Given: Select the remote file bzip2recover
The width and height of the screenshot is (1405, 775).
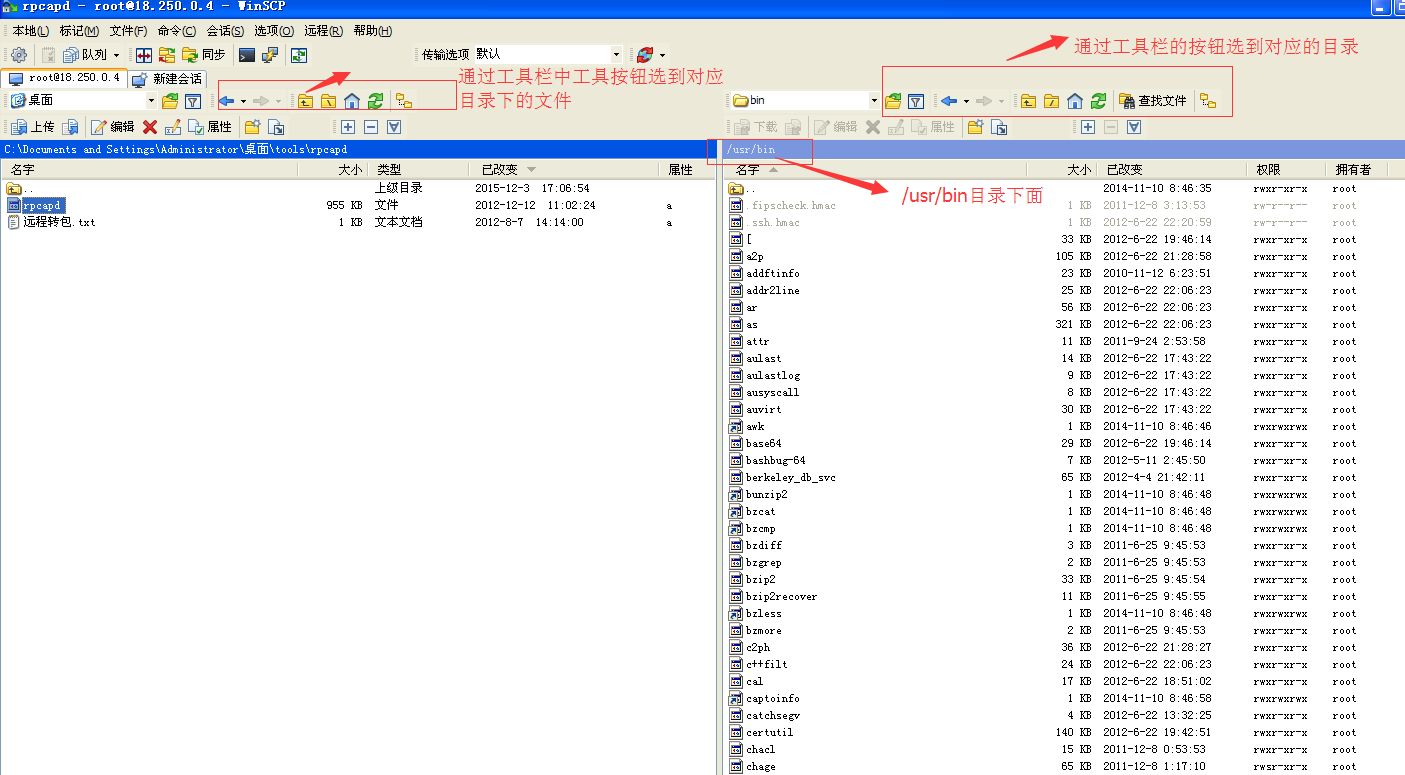Looking at the screenshot, I should [x=781, y=596].
